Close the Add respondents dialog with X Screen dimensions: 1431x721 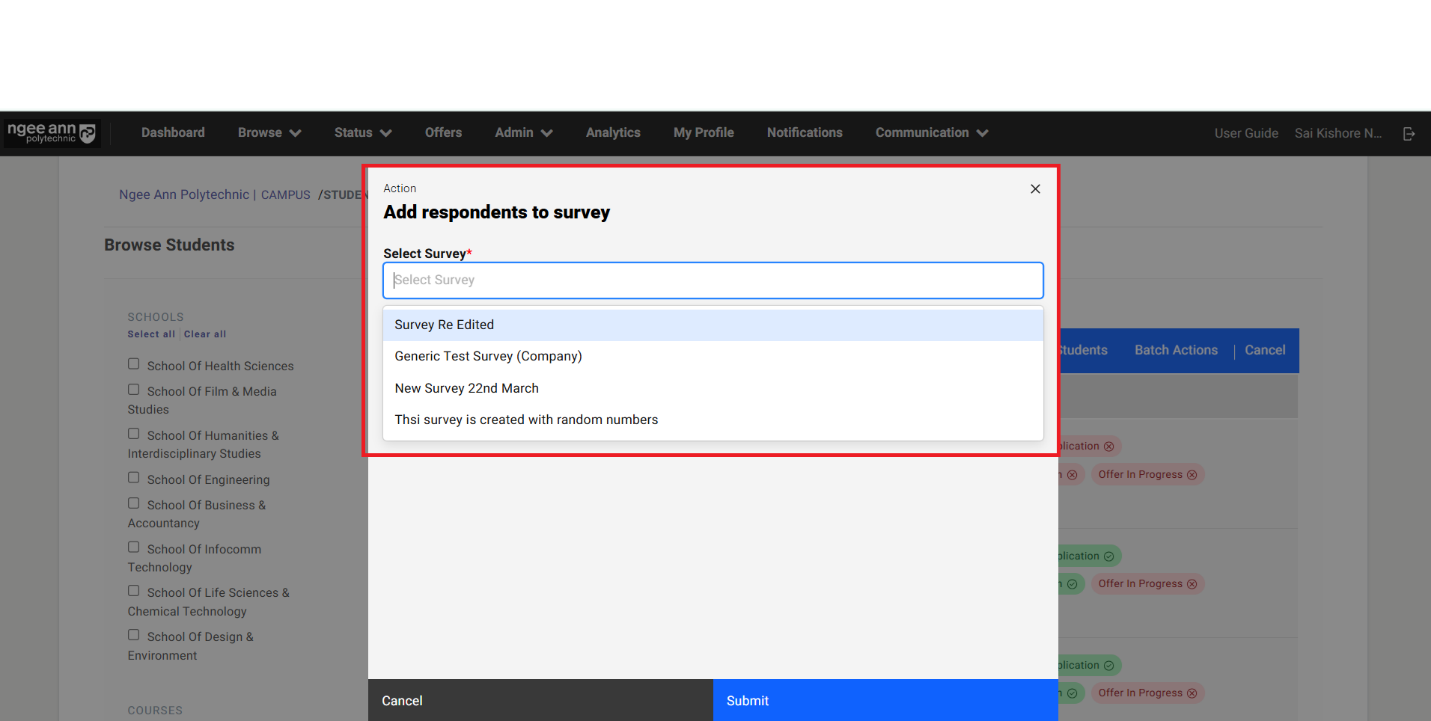(x=1035, y=189)
